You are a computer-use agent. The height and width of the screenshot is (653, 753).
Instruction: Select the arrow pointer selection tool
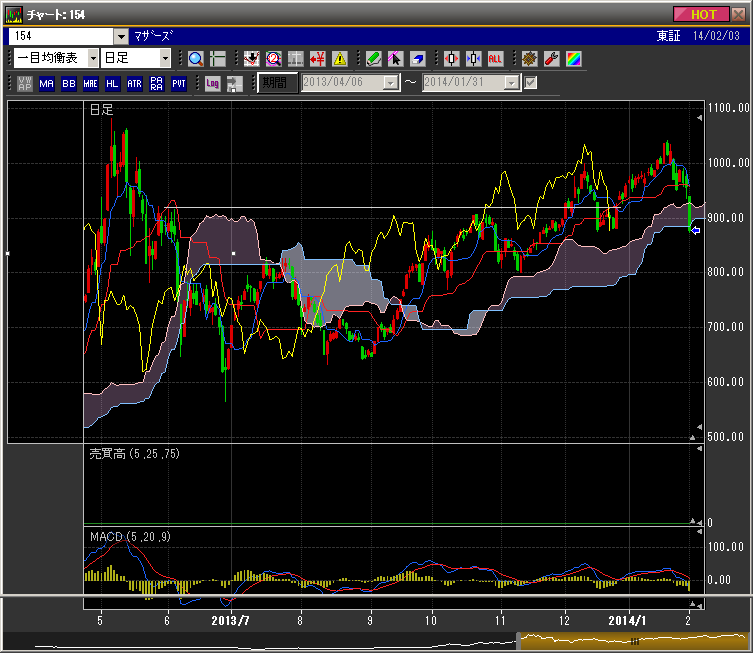(x=395, y=59)
